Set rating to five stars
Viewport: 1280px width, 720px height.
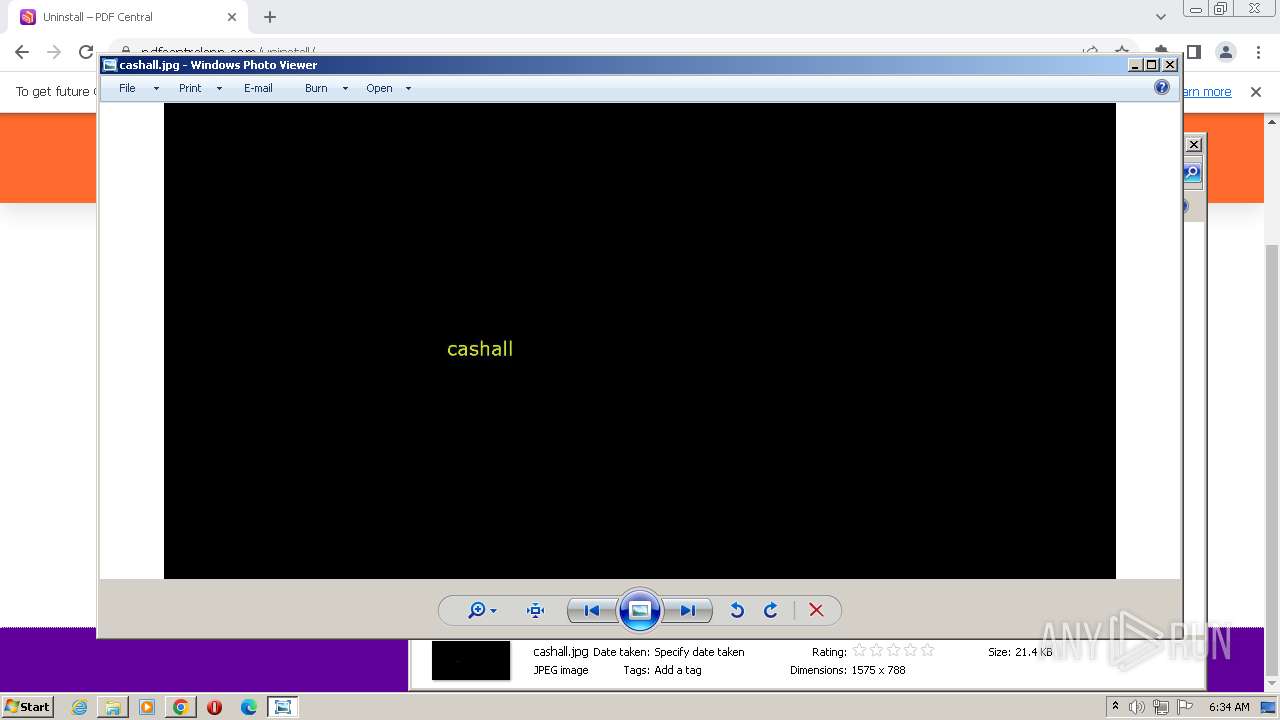click(x=927, y=650)
